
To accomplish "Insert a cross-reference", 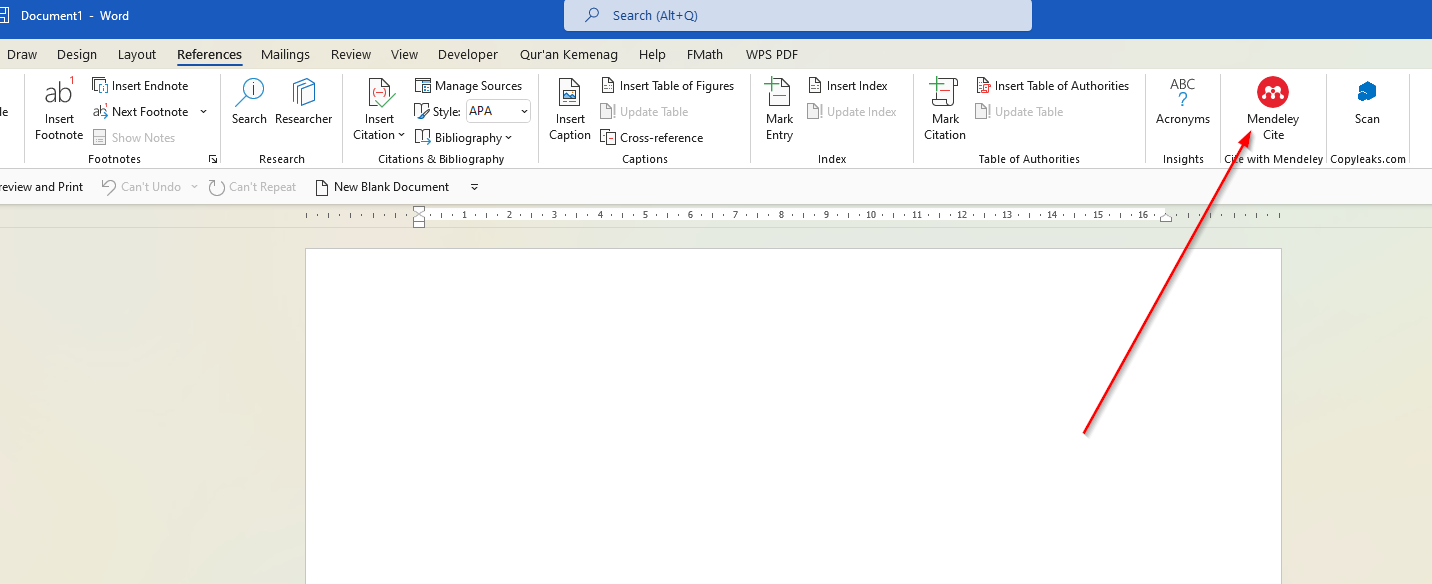I will [652, 137].
